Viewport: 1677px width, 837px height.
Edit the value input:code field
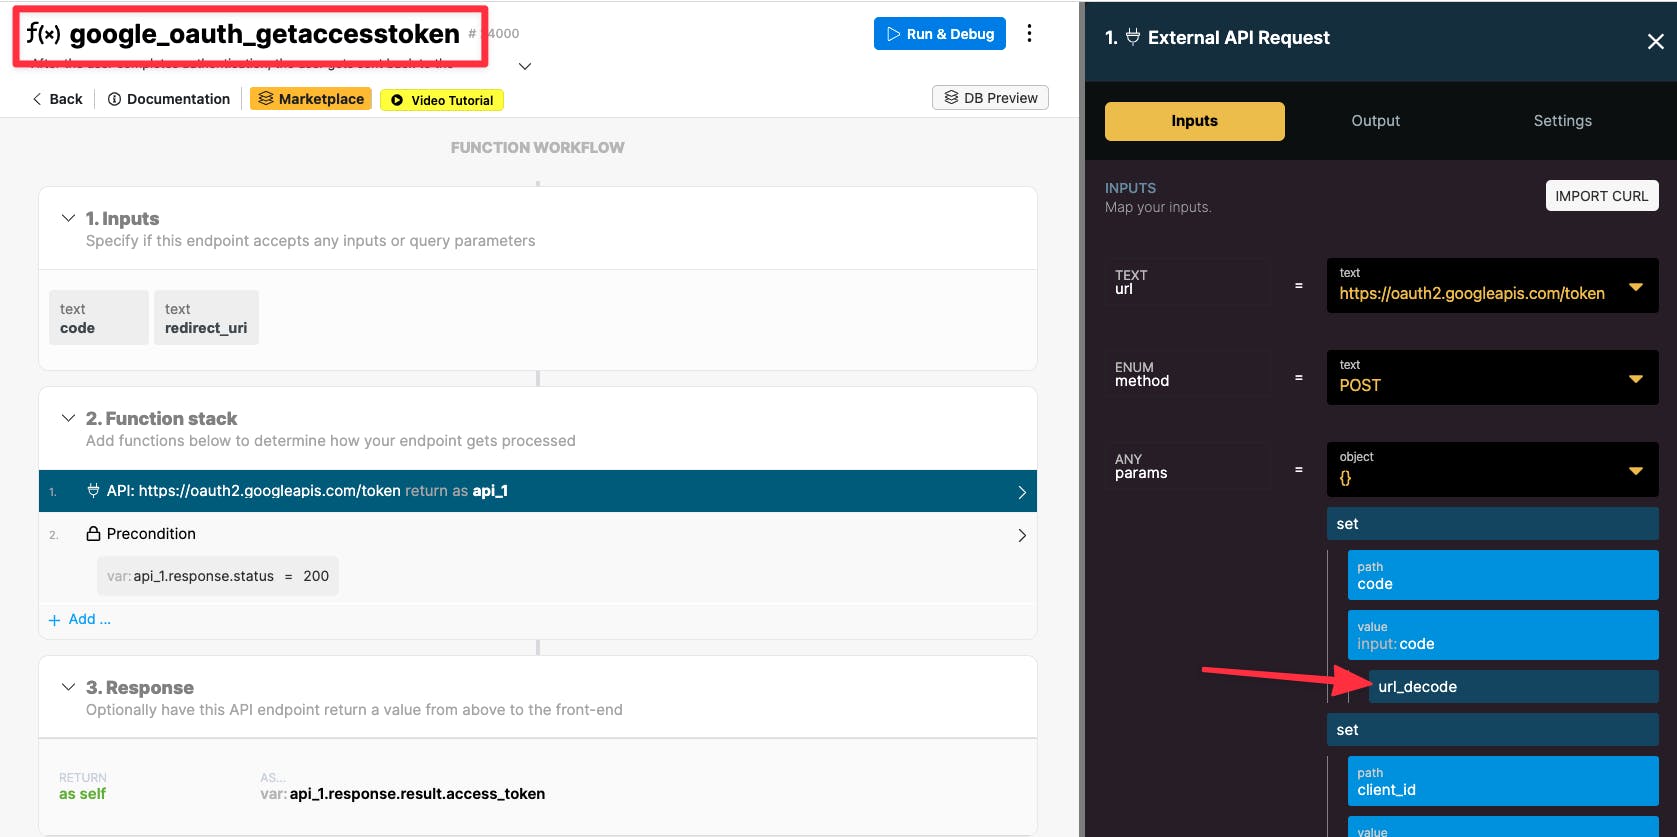click(1503, 635)
